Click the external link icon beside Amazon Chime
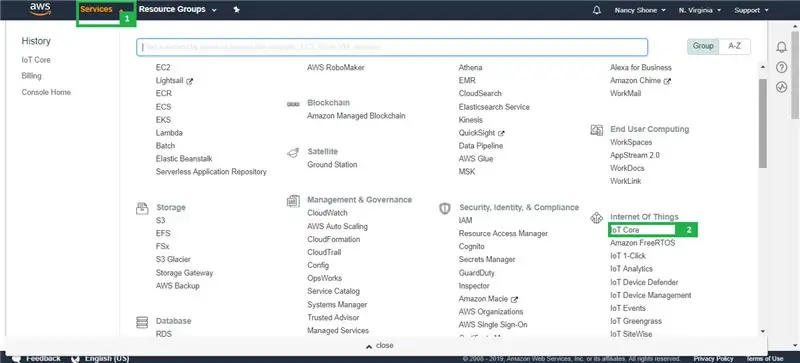The width and height of the screenshot is (800, 363). 667,81
